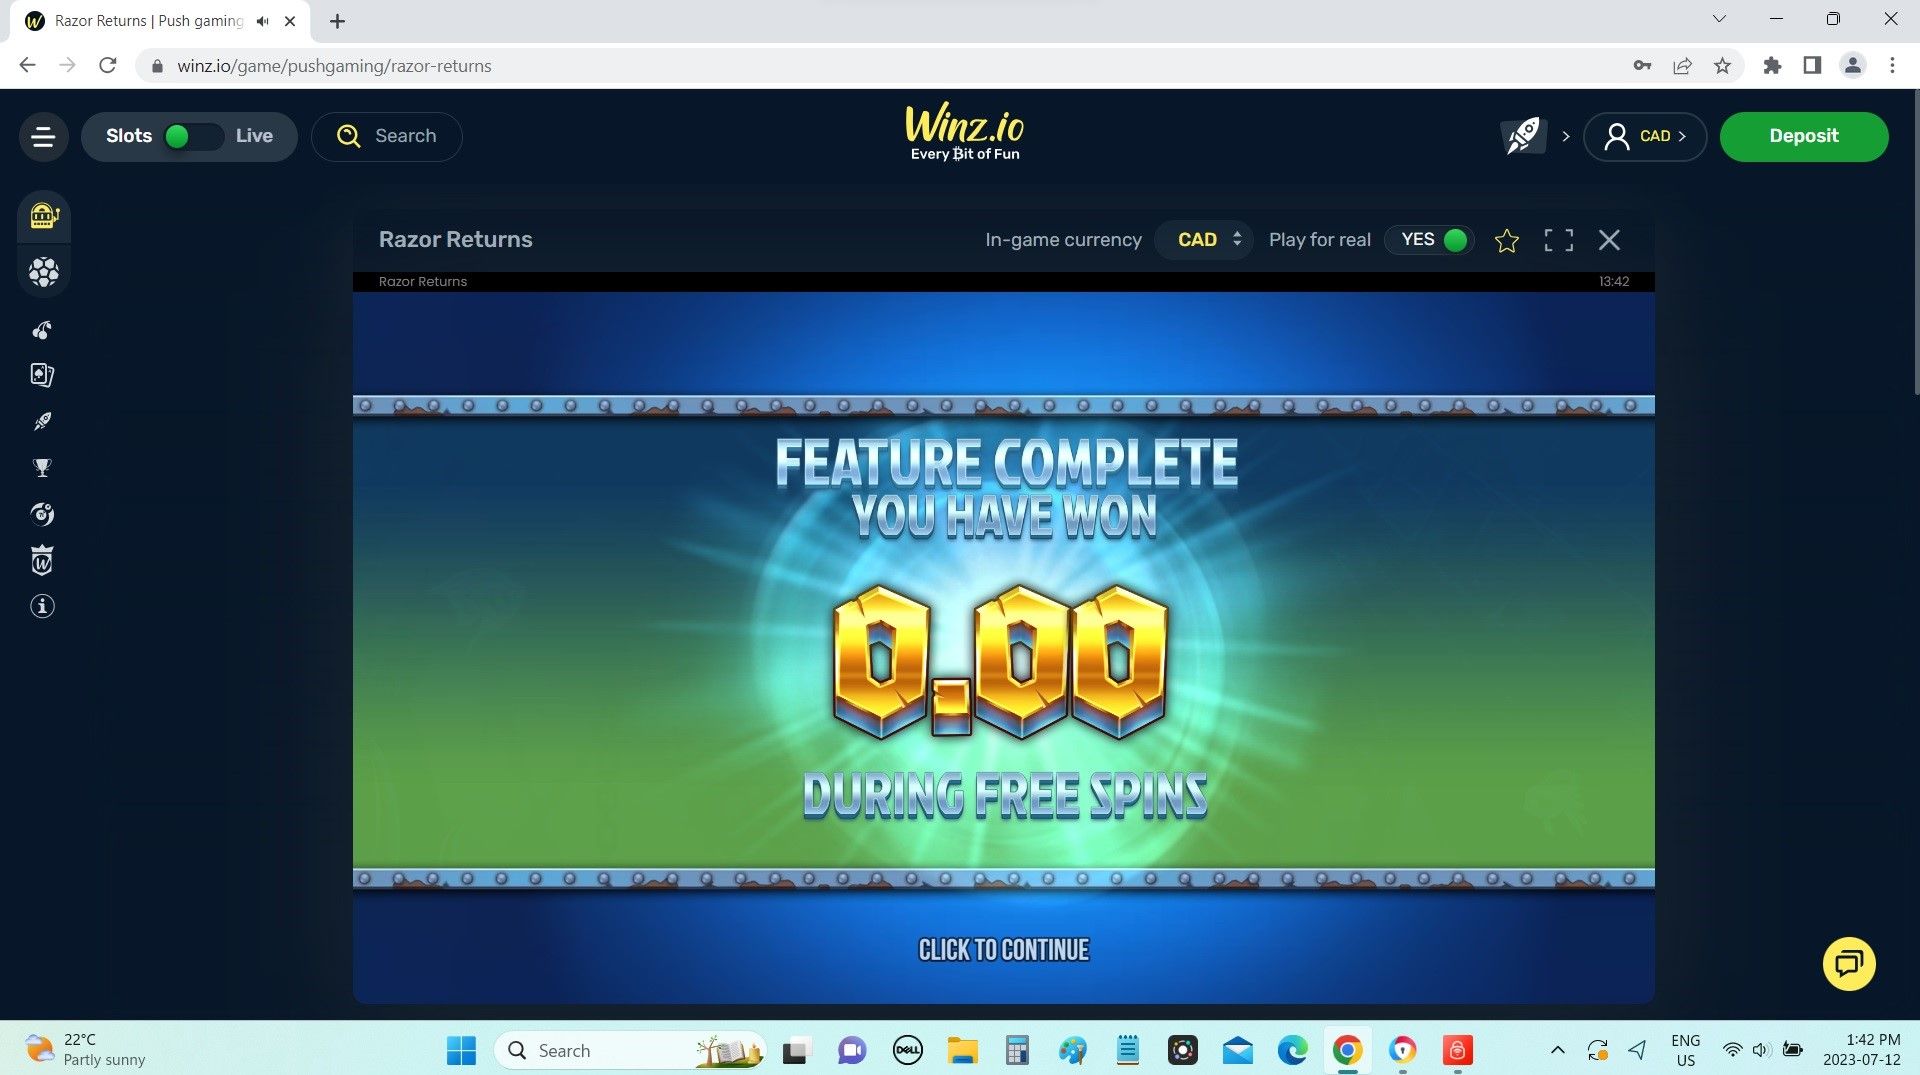Select the cherries fruit games icon
This screenshot has width=1920, height=1075.
coord(42,330)
